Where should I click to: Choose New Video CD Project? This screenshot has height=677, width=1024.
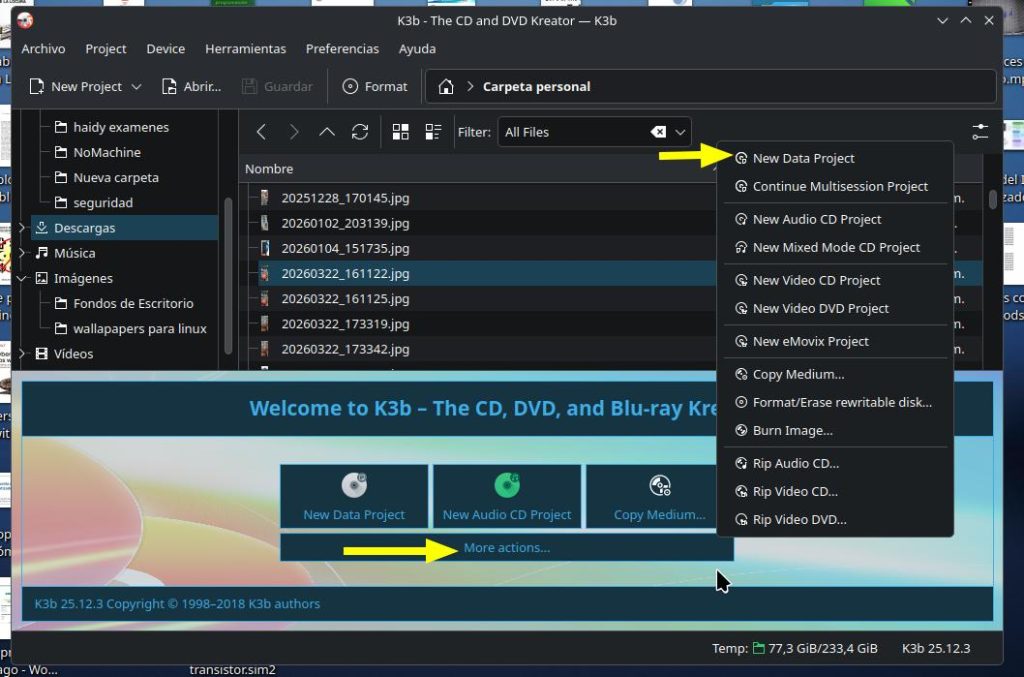pos(835,280)
